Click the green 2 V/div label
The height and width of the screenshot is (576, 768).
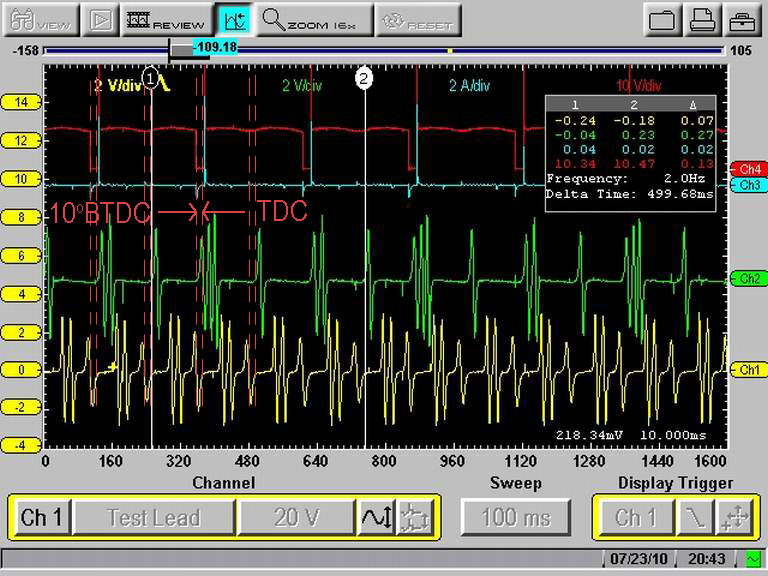click(302, 86)
